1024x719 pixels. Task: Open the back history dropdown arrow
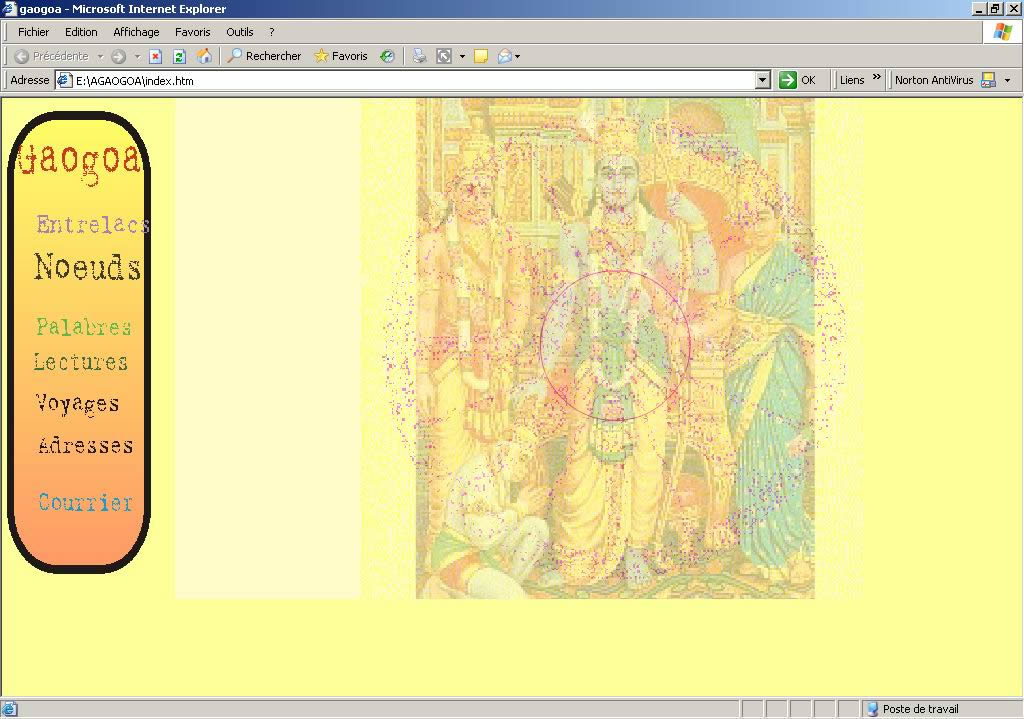(101, 56)
